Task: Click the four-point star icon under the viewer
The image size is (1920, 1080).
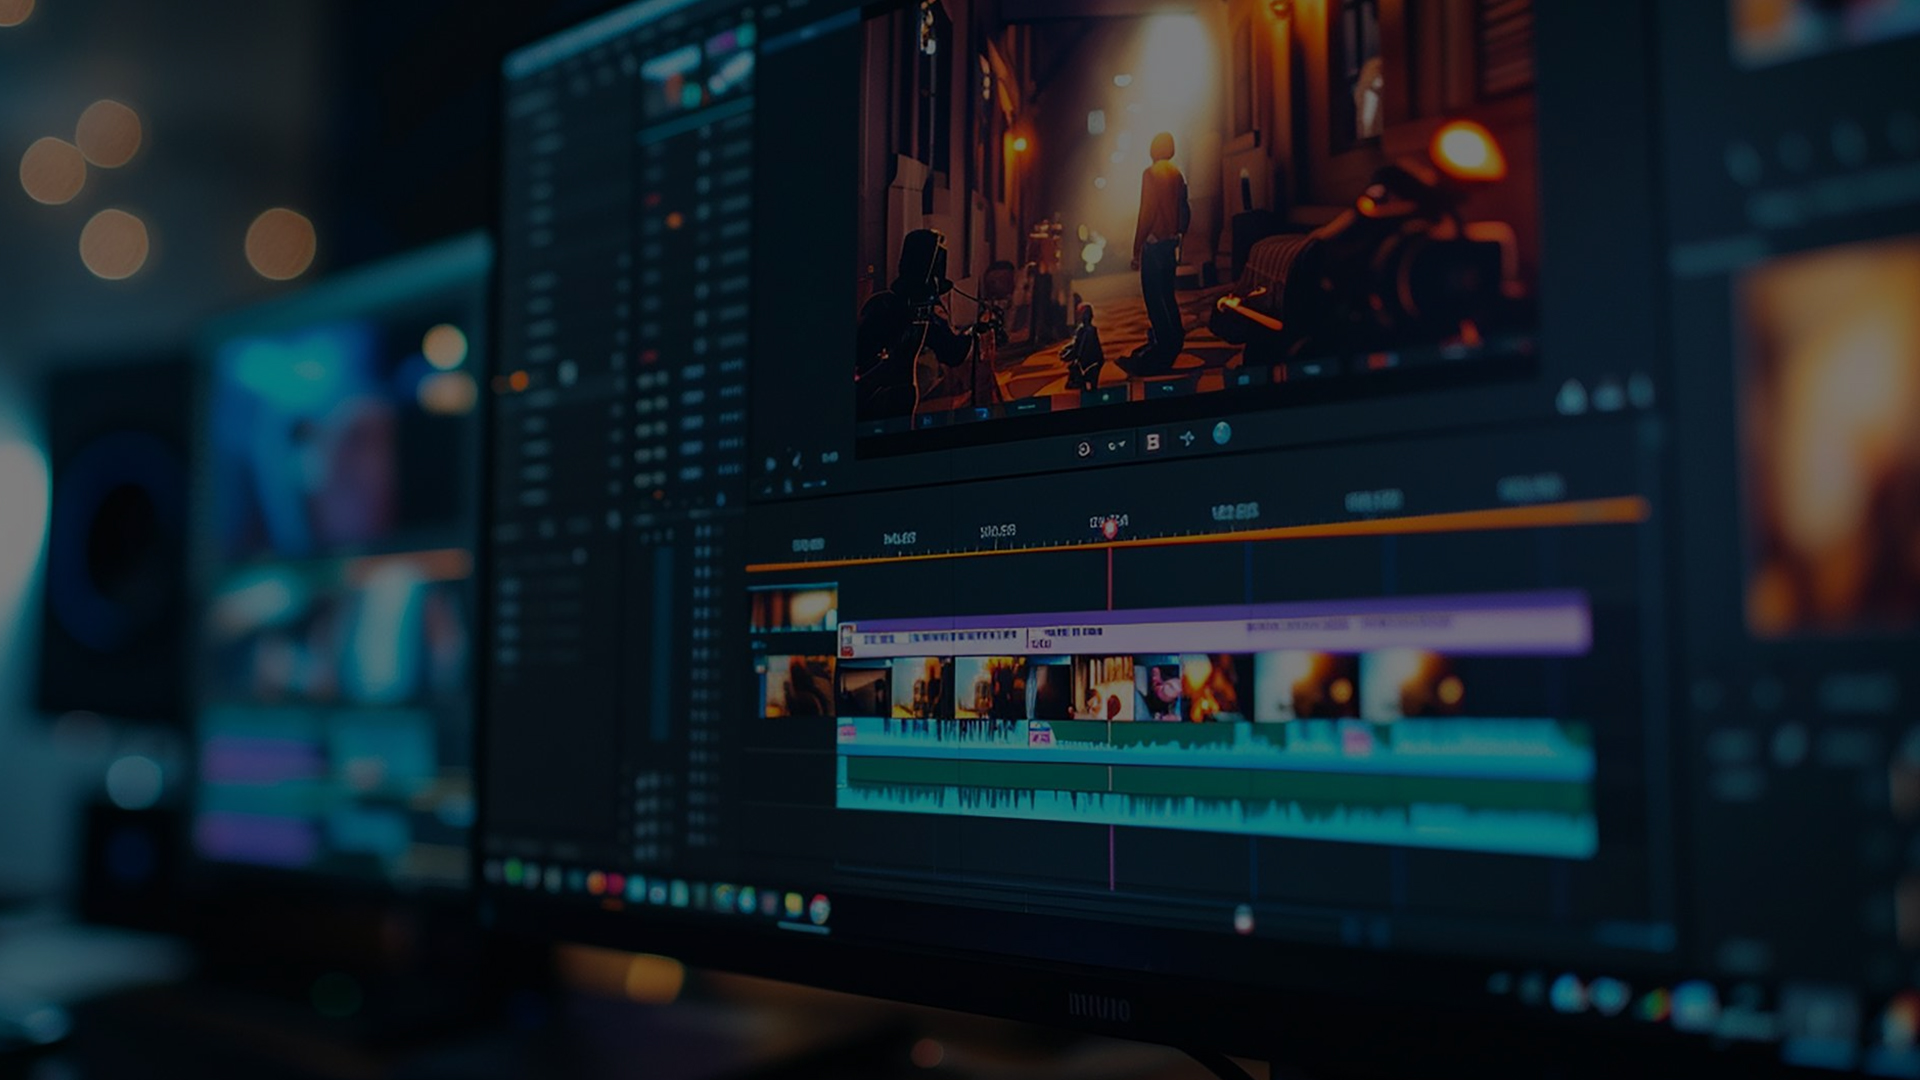Action: click(1187, 438)
